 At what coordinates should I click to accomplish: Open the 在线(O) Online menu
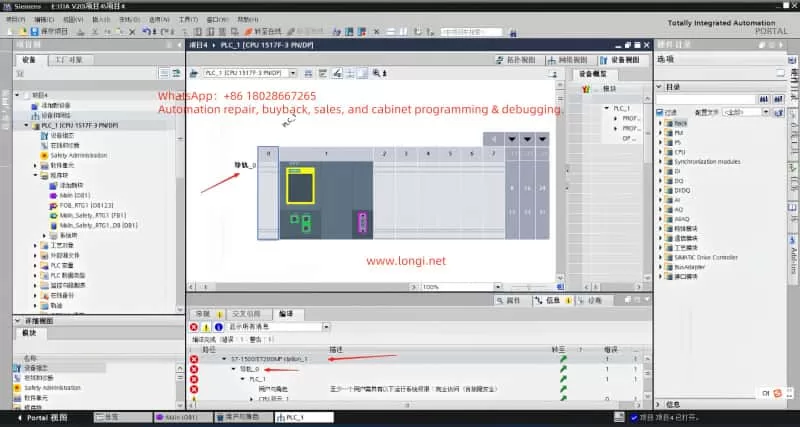(130, 19)
